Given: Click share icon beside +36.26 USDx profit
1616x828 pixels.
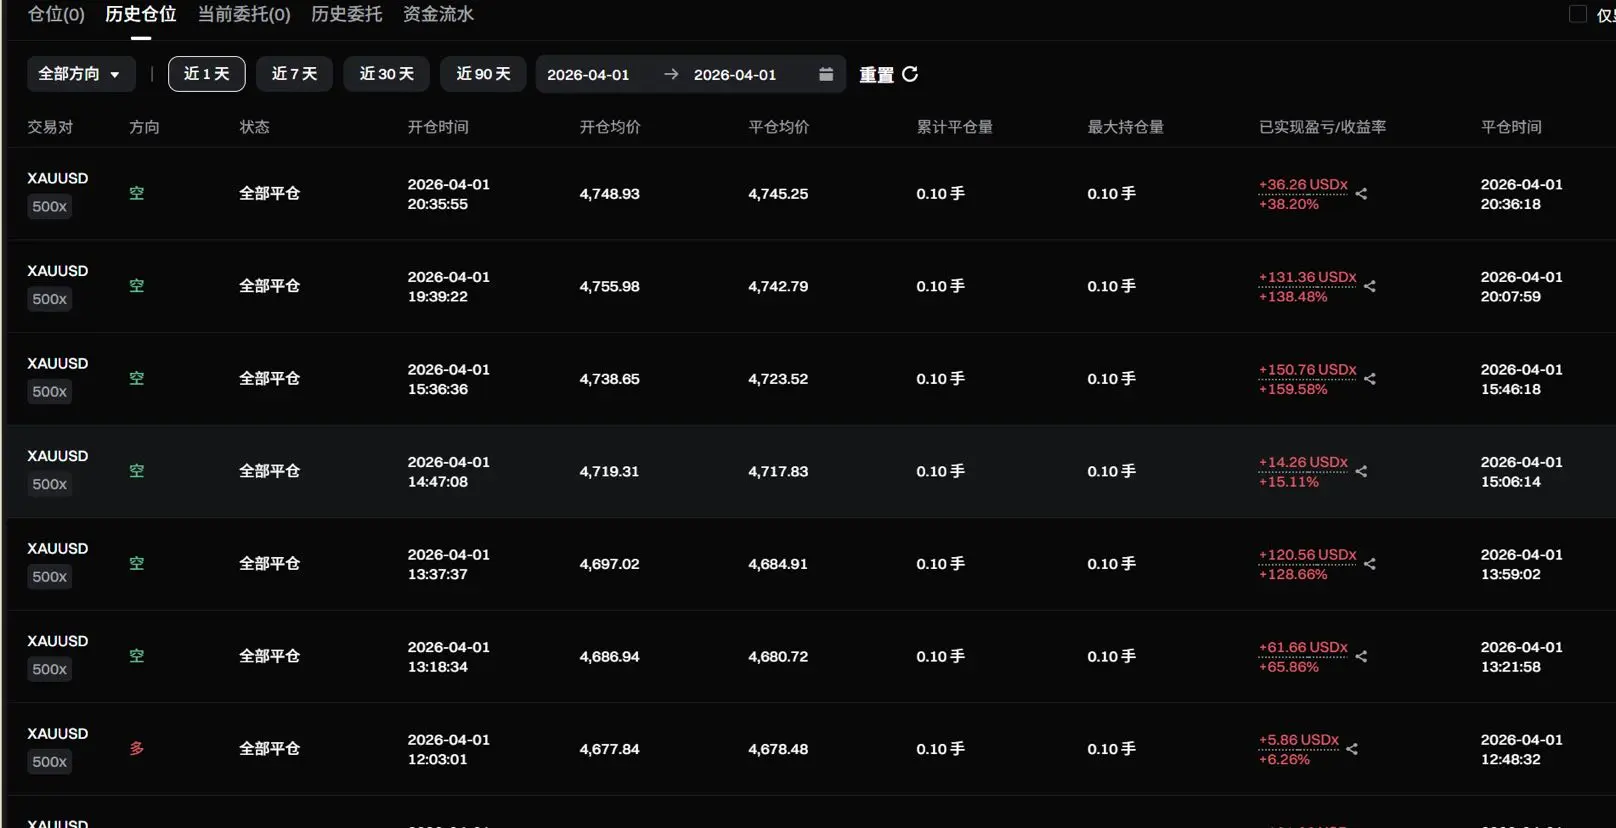Looking at the screenshot, I should coord(1361,194).
